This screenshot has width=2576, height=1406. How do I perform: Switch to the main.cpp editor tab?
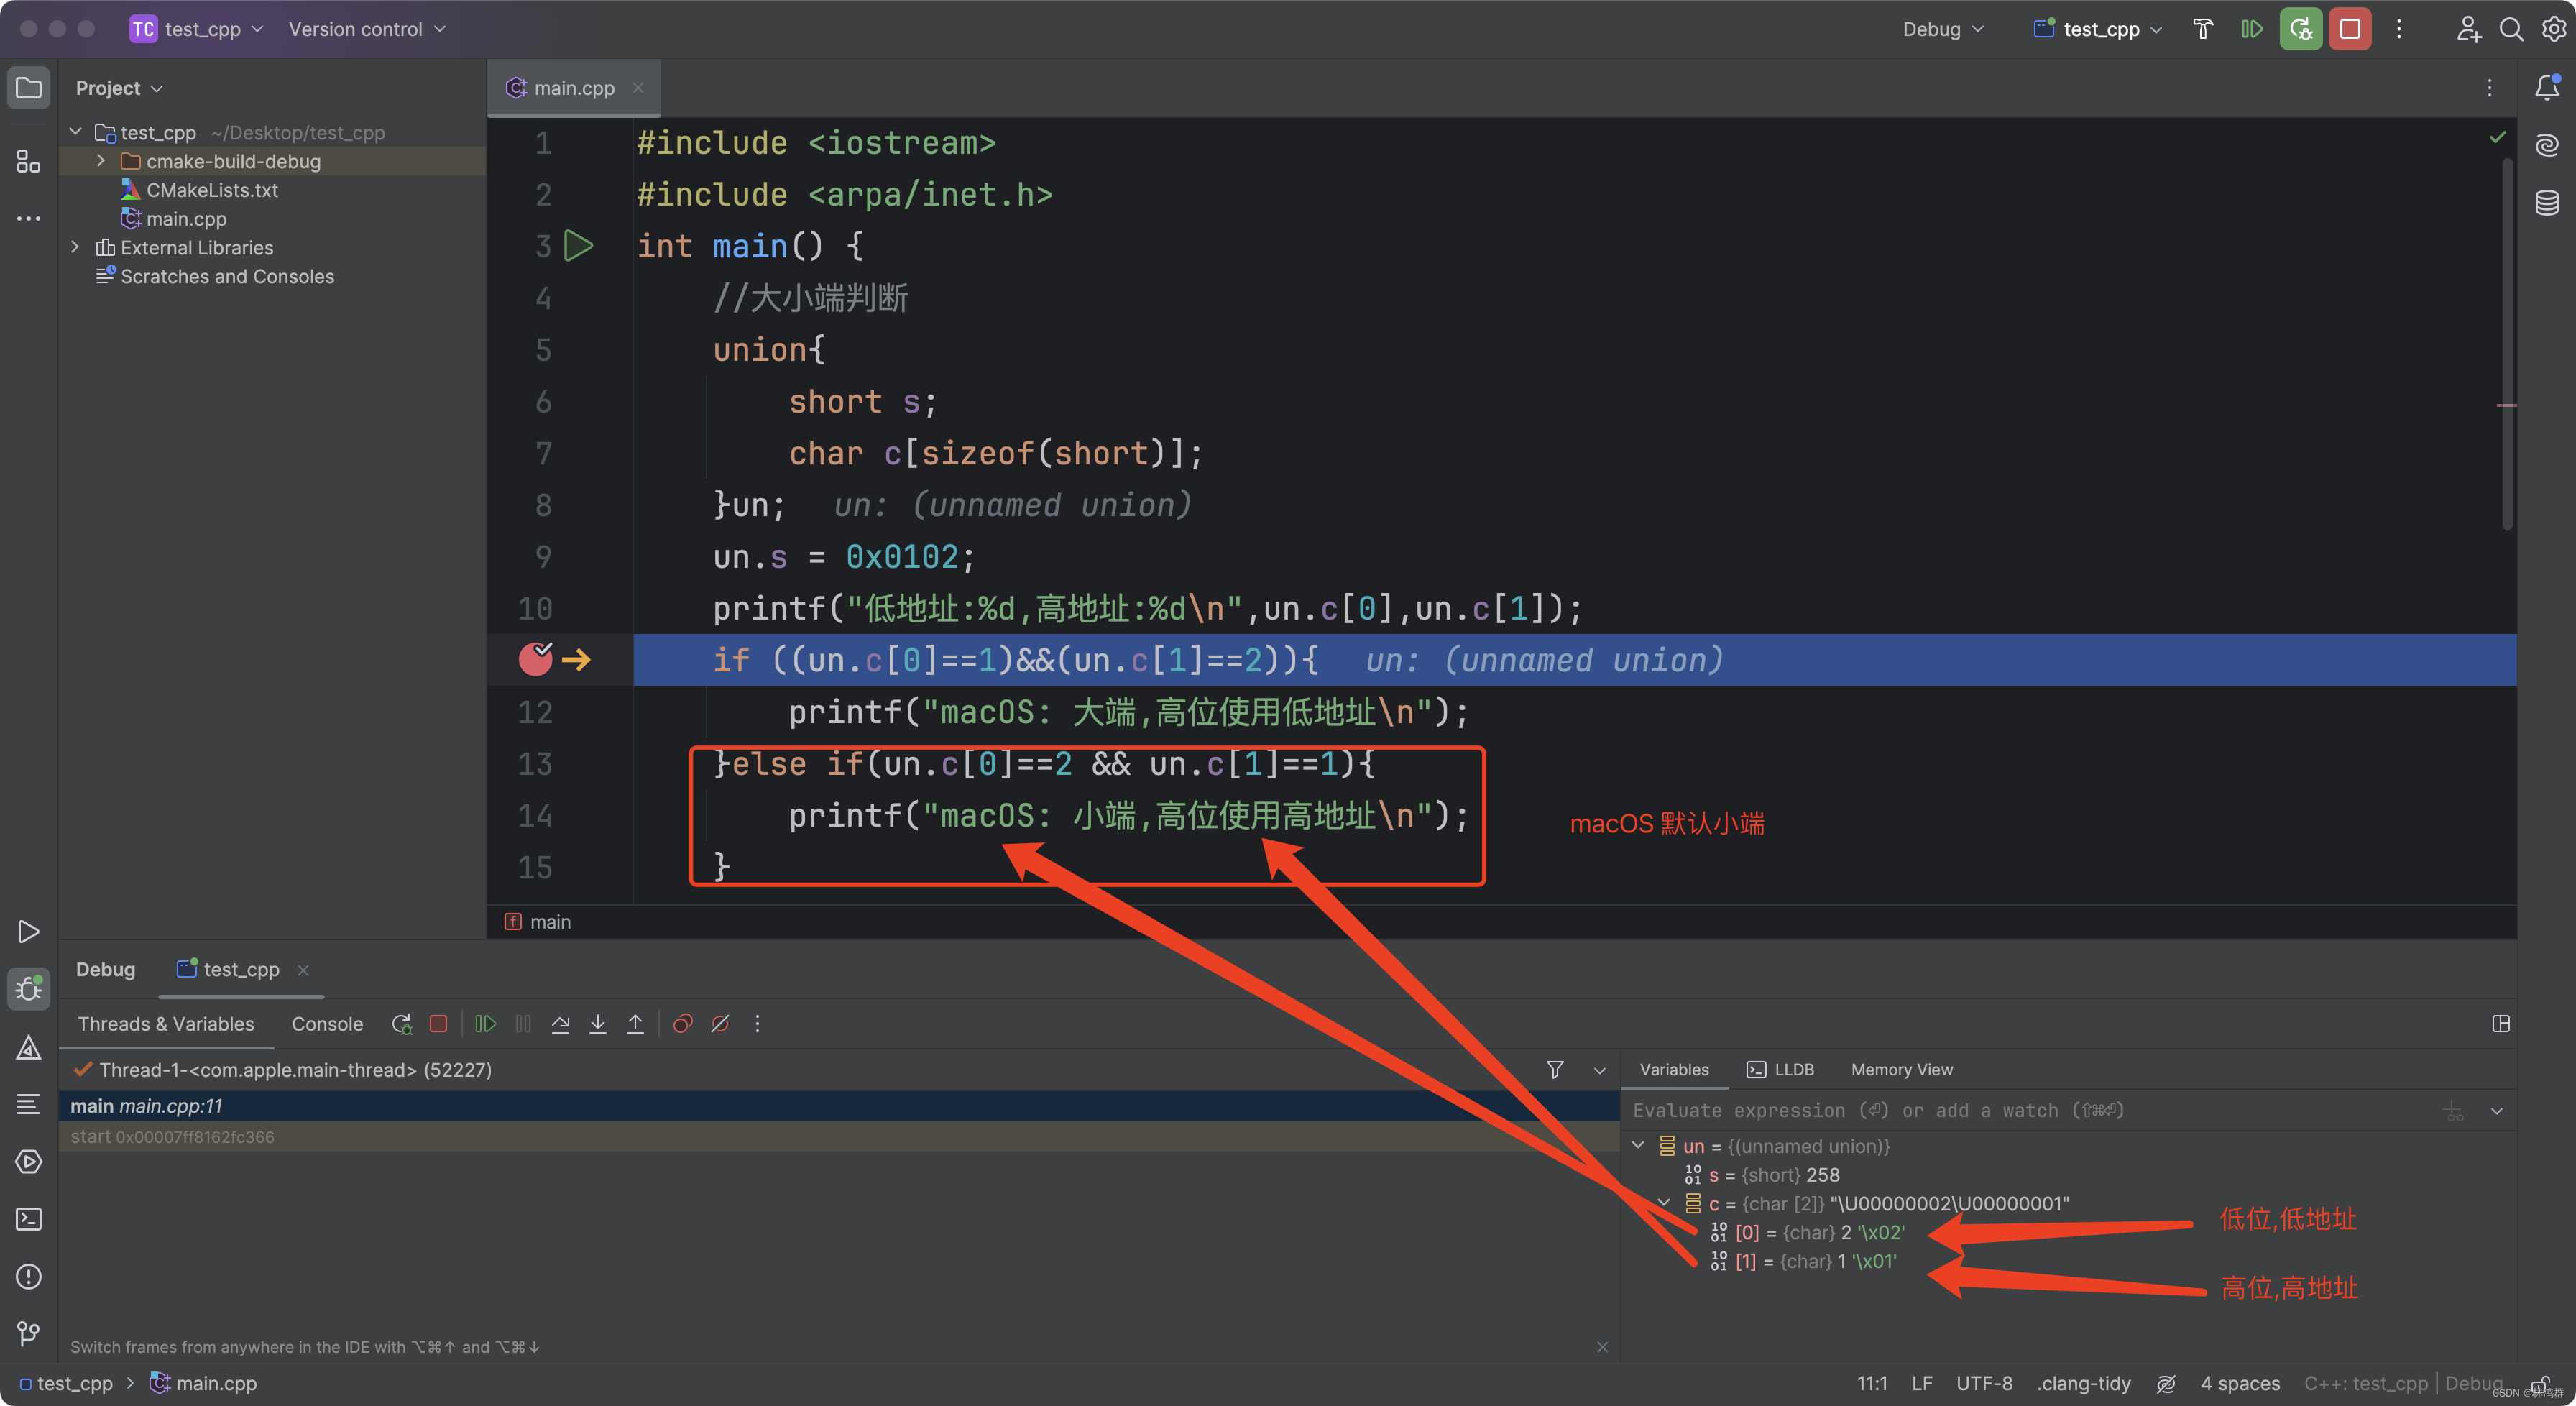574,88
